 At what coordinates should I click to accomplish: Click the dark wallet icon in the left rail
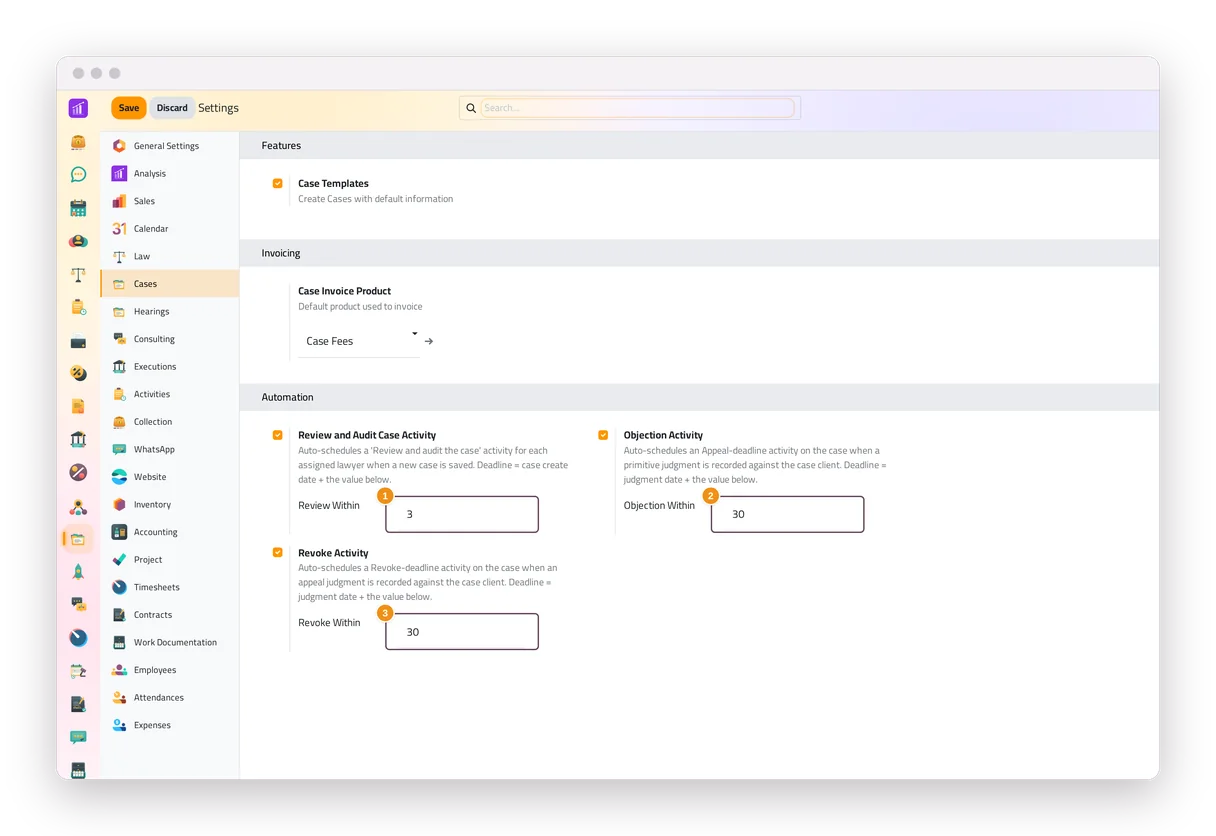[x=78, y=341]
